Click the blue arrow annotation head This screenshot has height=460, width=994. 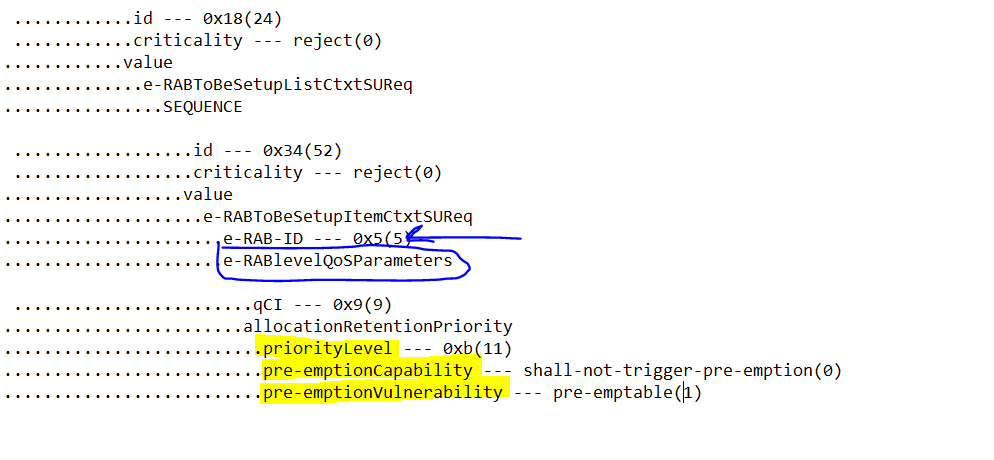coord(415,238)
